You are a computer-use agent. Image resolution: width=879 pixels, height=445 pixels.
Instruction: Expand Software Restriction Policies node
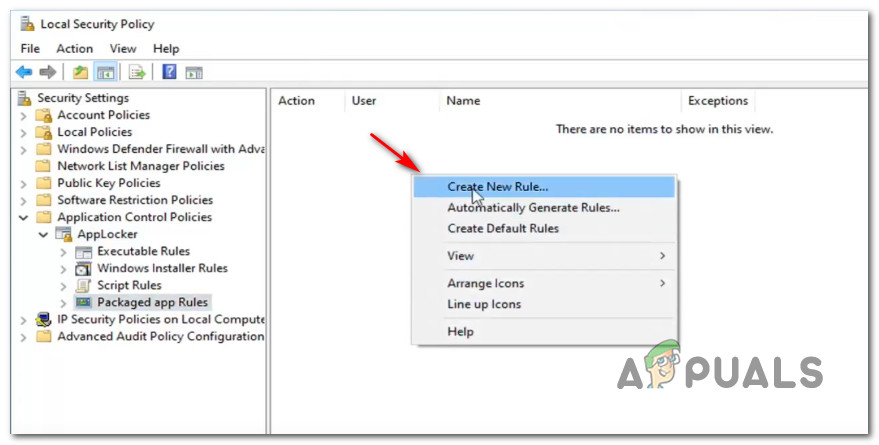click(x=23, y=201)
